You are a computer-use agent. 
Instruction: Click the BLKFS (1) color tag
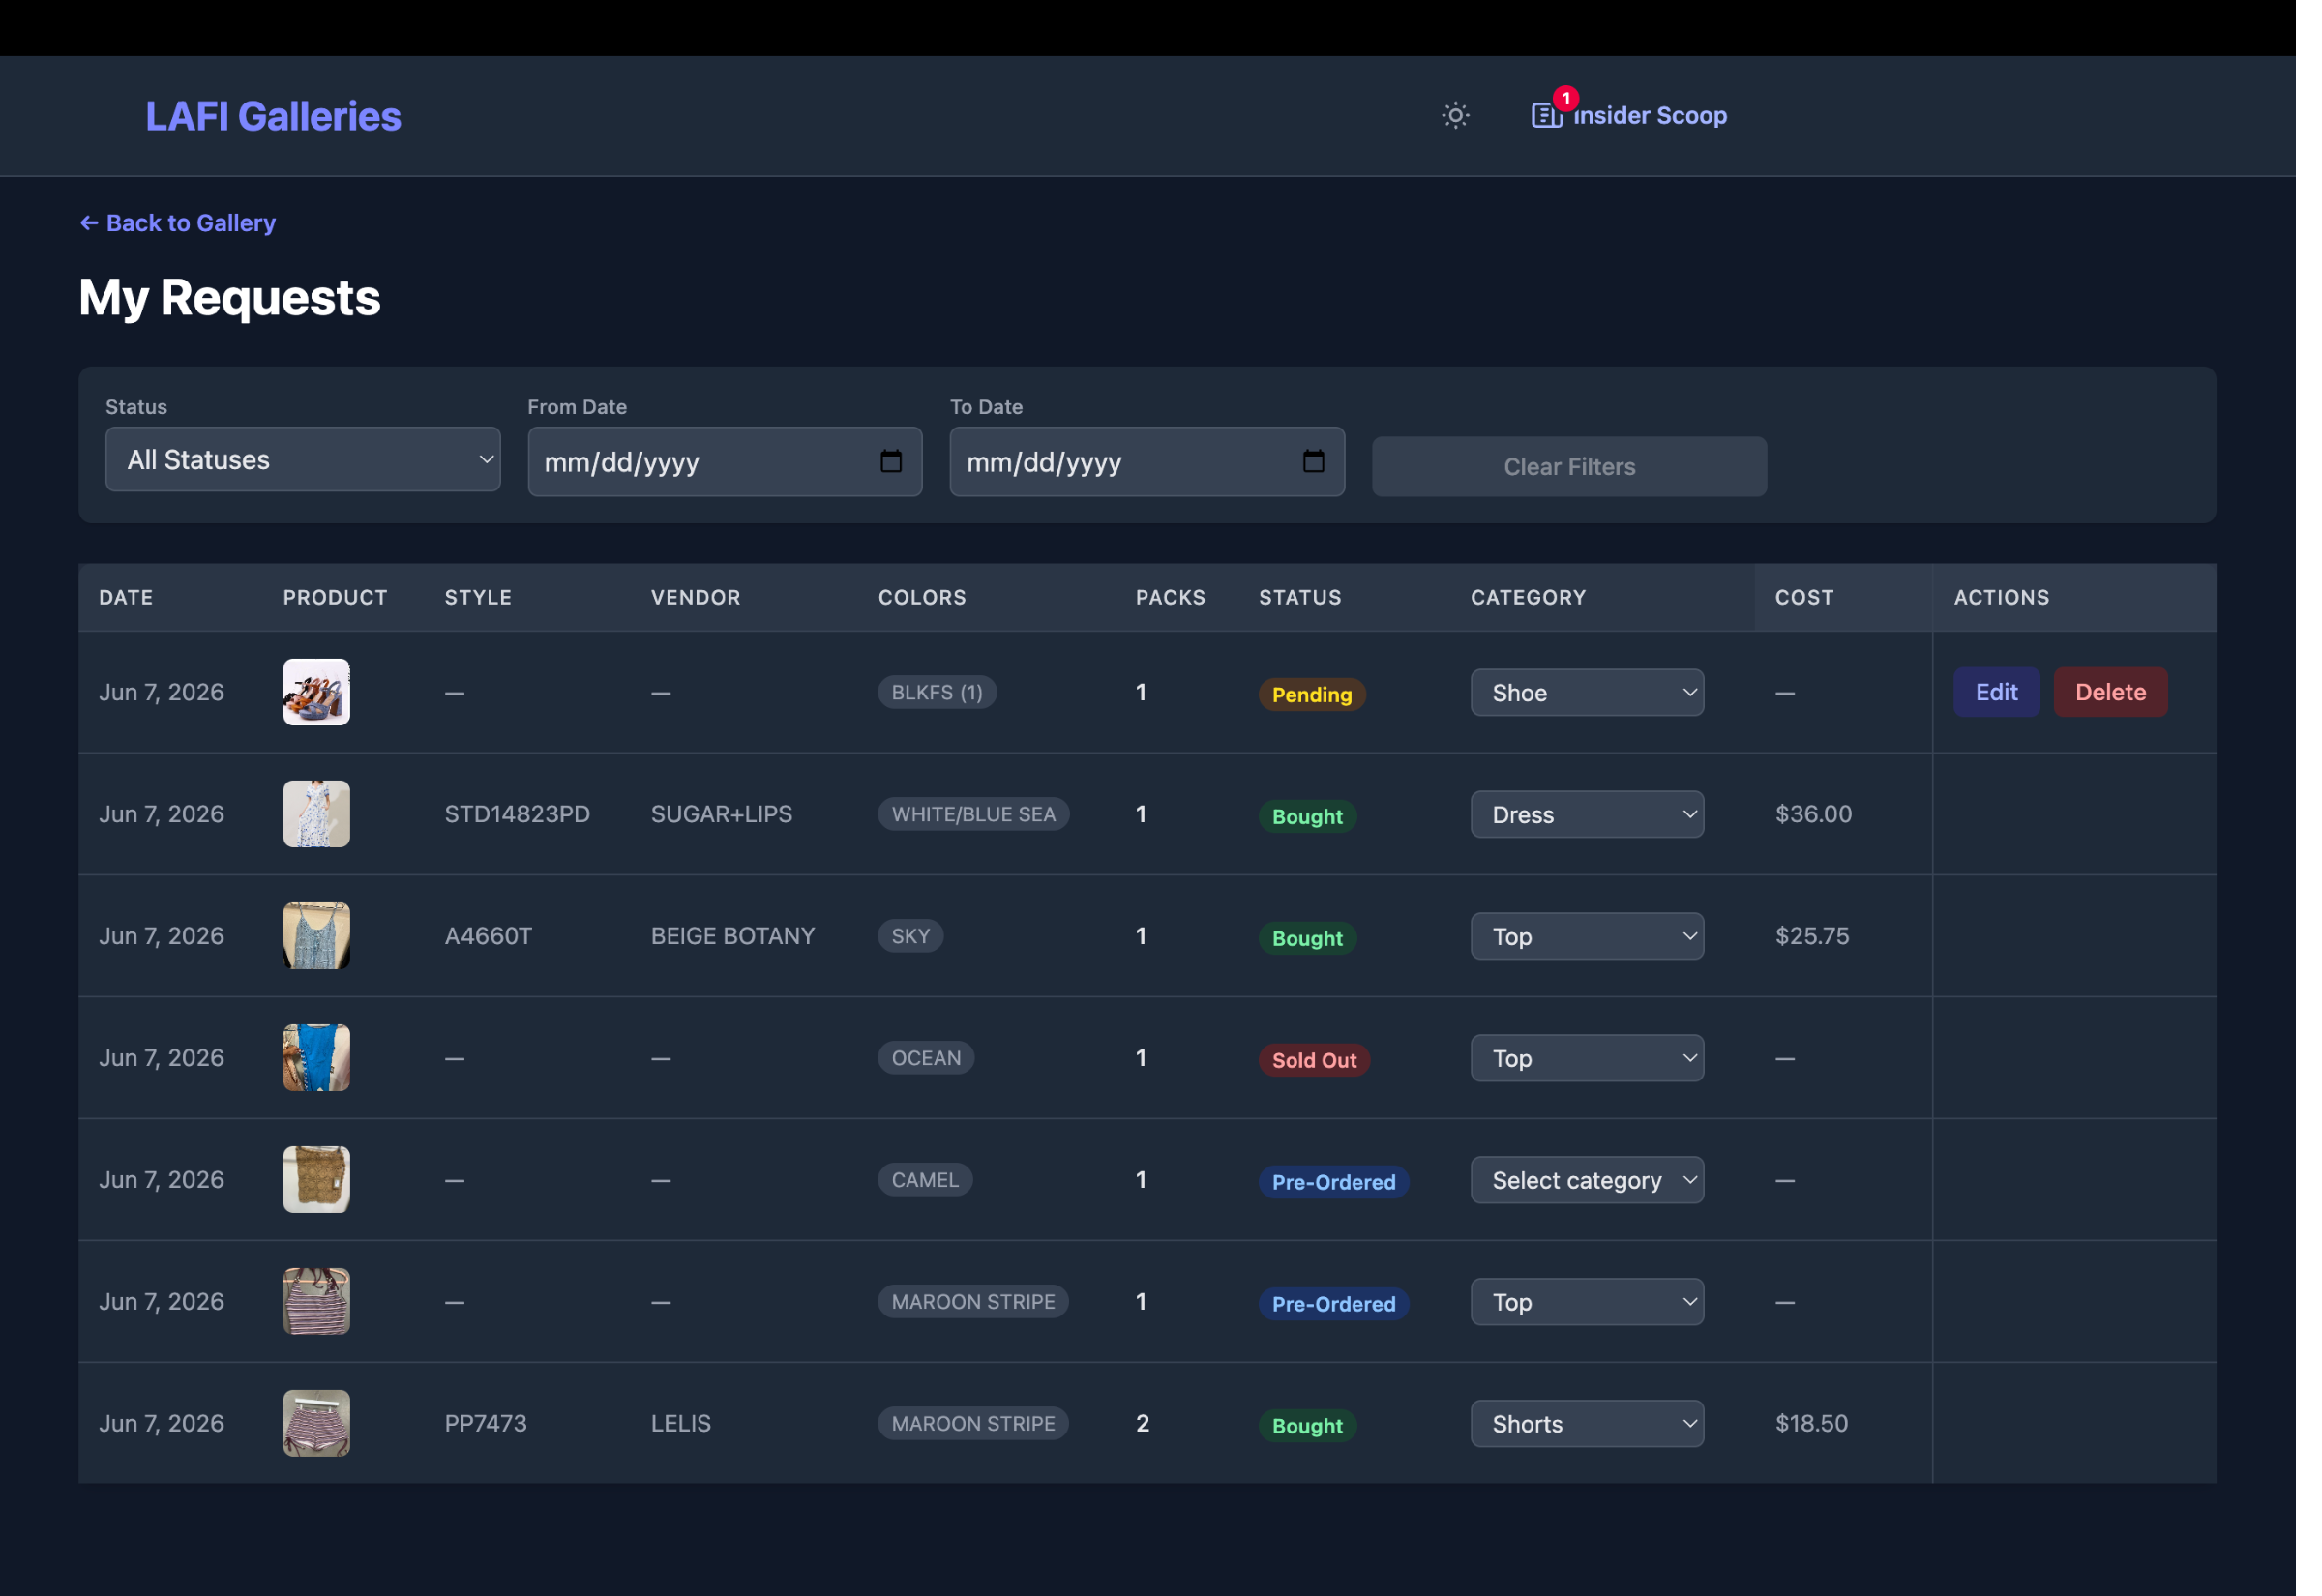937,693
